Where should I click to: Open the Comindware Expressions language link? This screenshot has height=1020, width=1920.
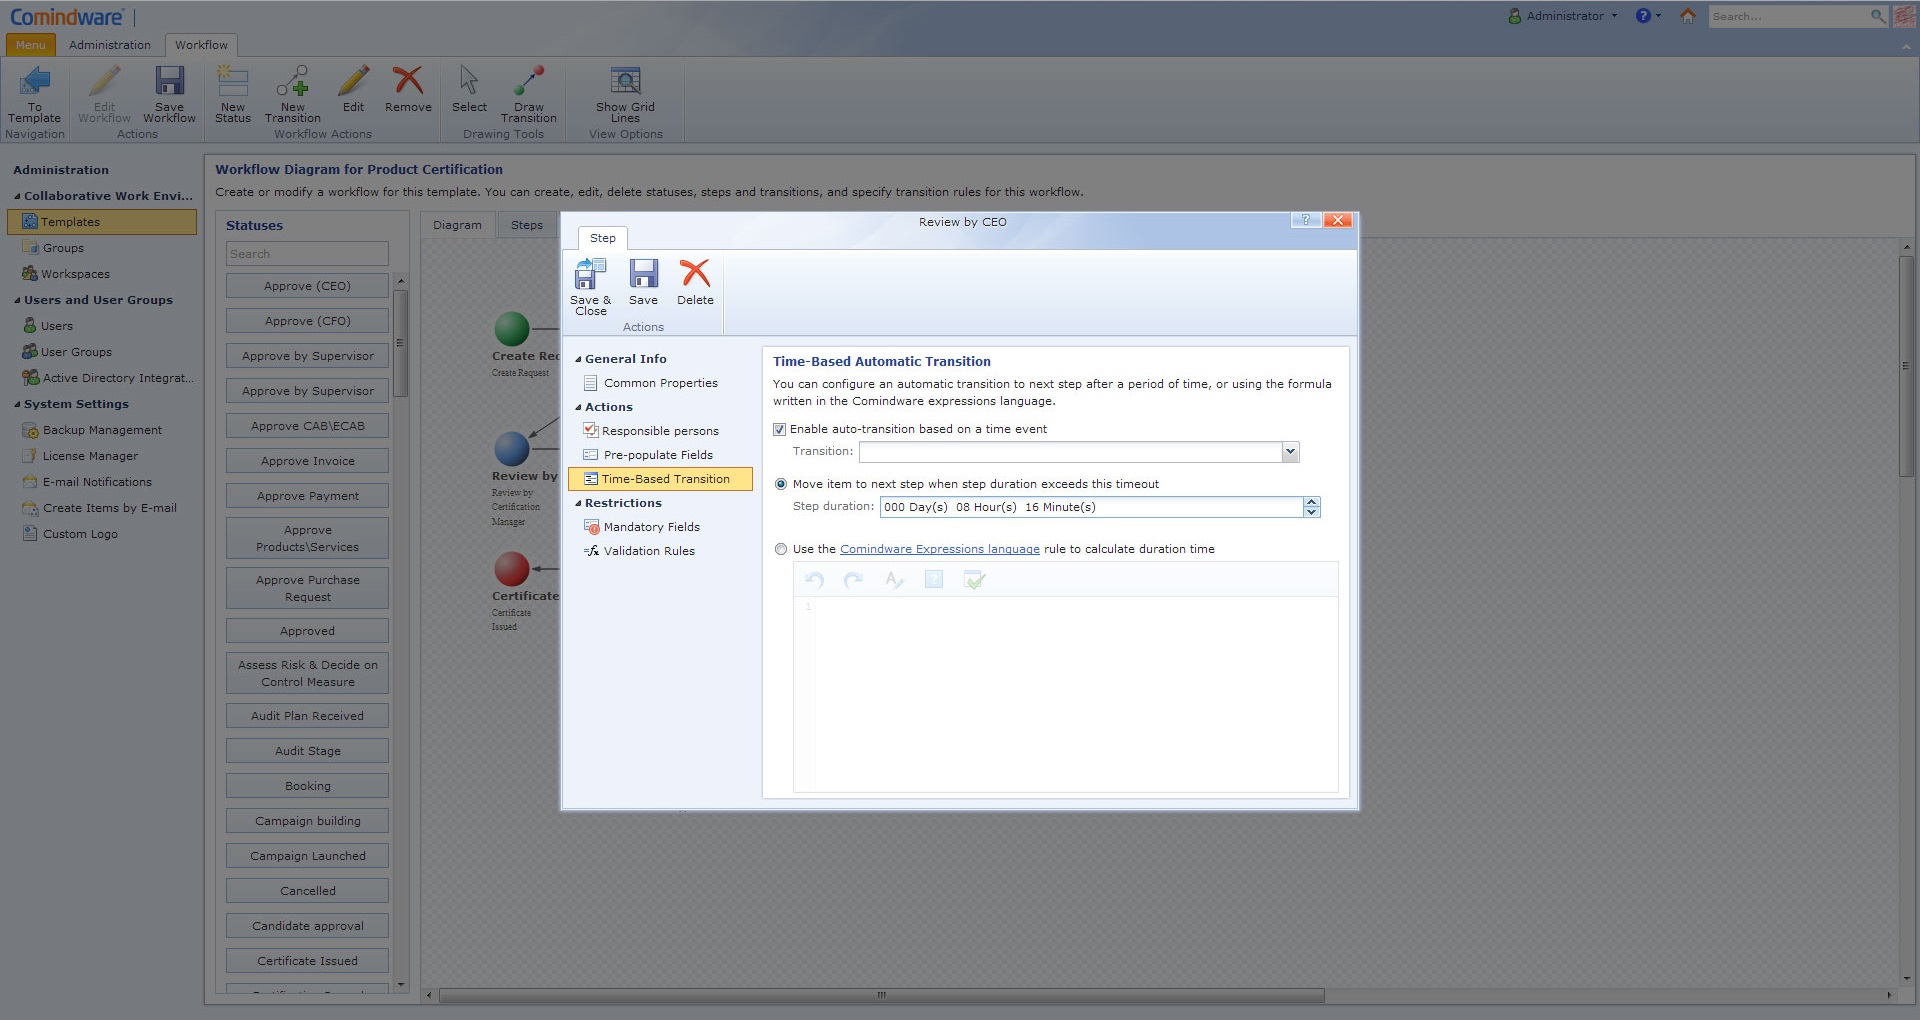pyautogui.click(x=939, y=549)
